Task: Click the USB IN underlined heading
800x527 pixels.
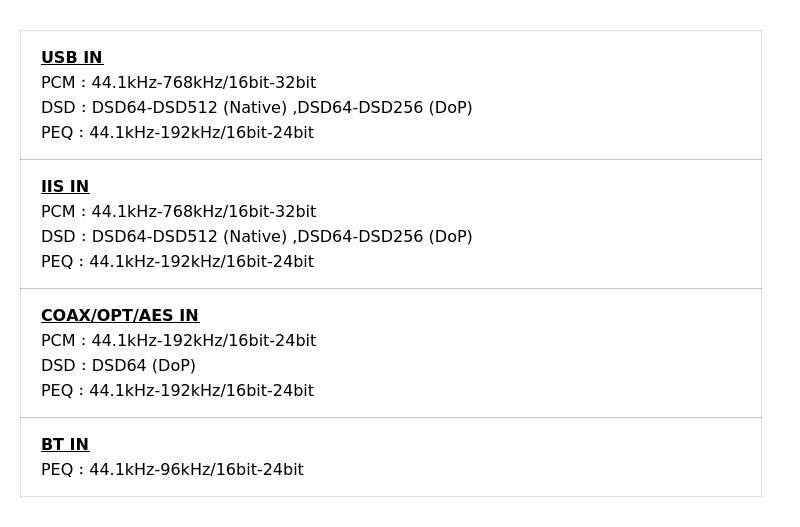Action: (72, 58)
